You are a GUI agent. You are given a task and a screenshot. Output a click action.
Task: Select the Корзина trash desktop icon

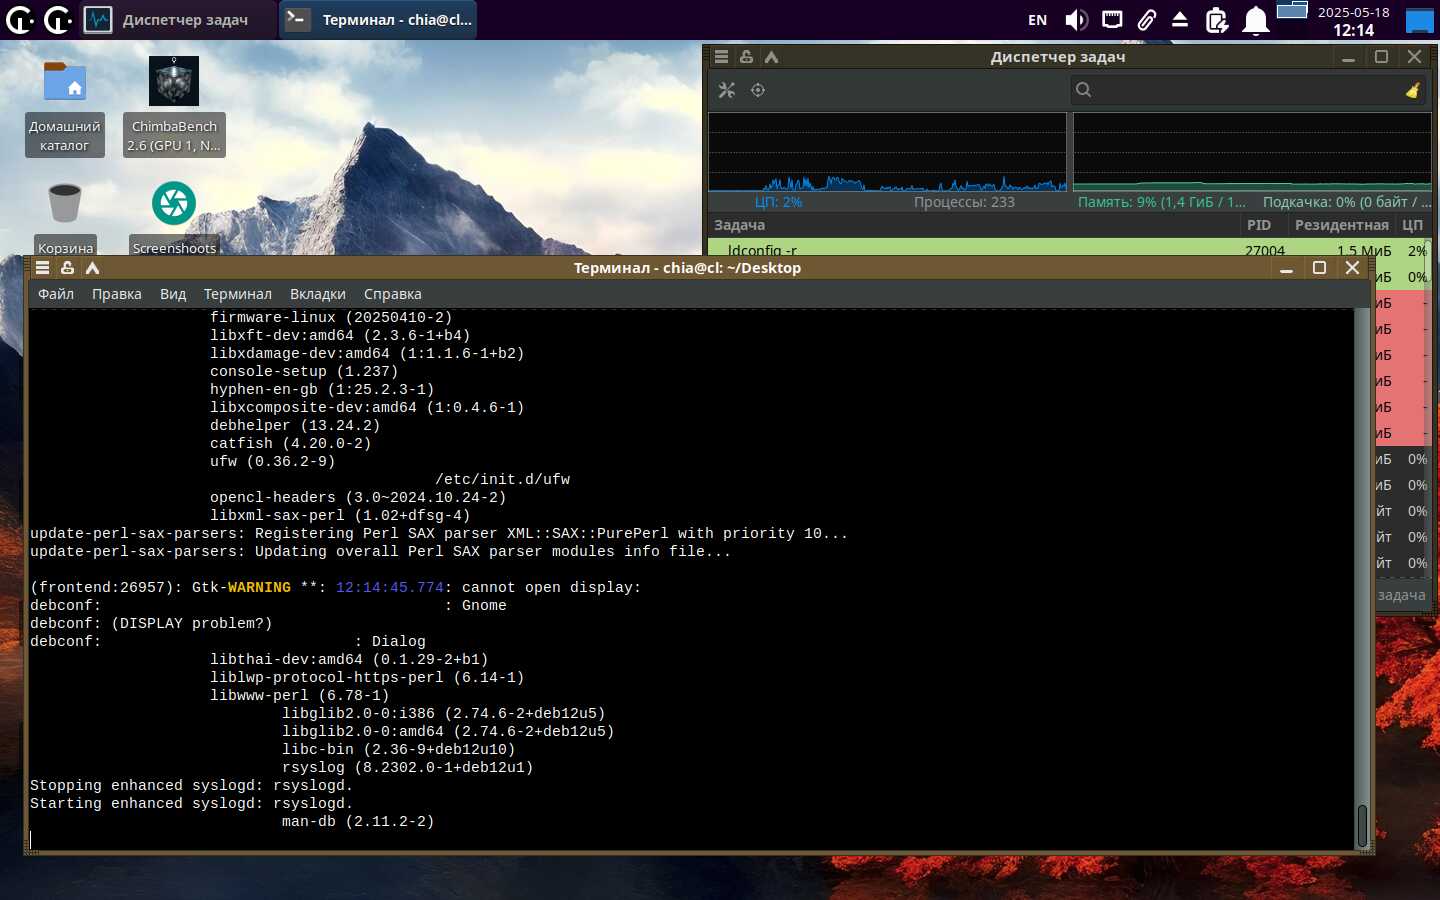65,218
